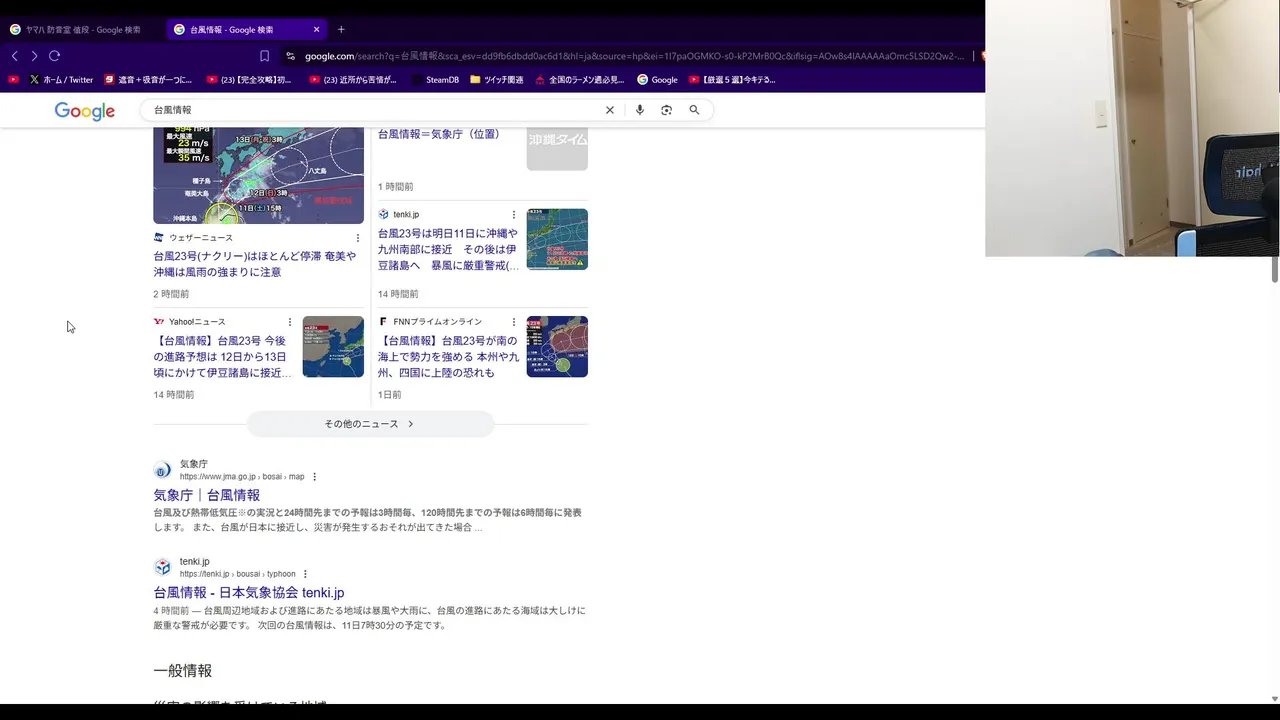This screenshot has height=720, width=1280.
Task: Bookmark this page with the bookmark icon
Action: coord(264,56)
